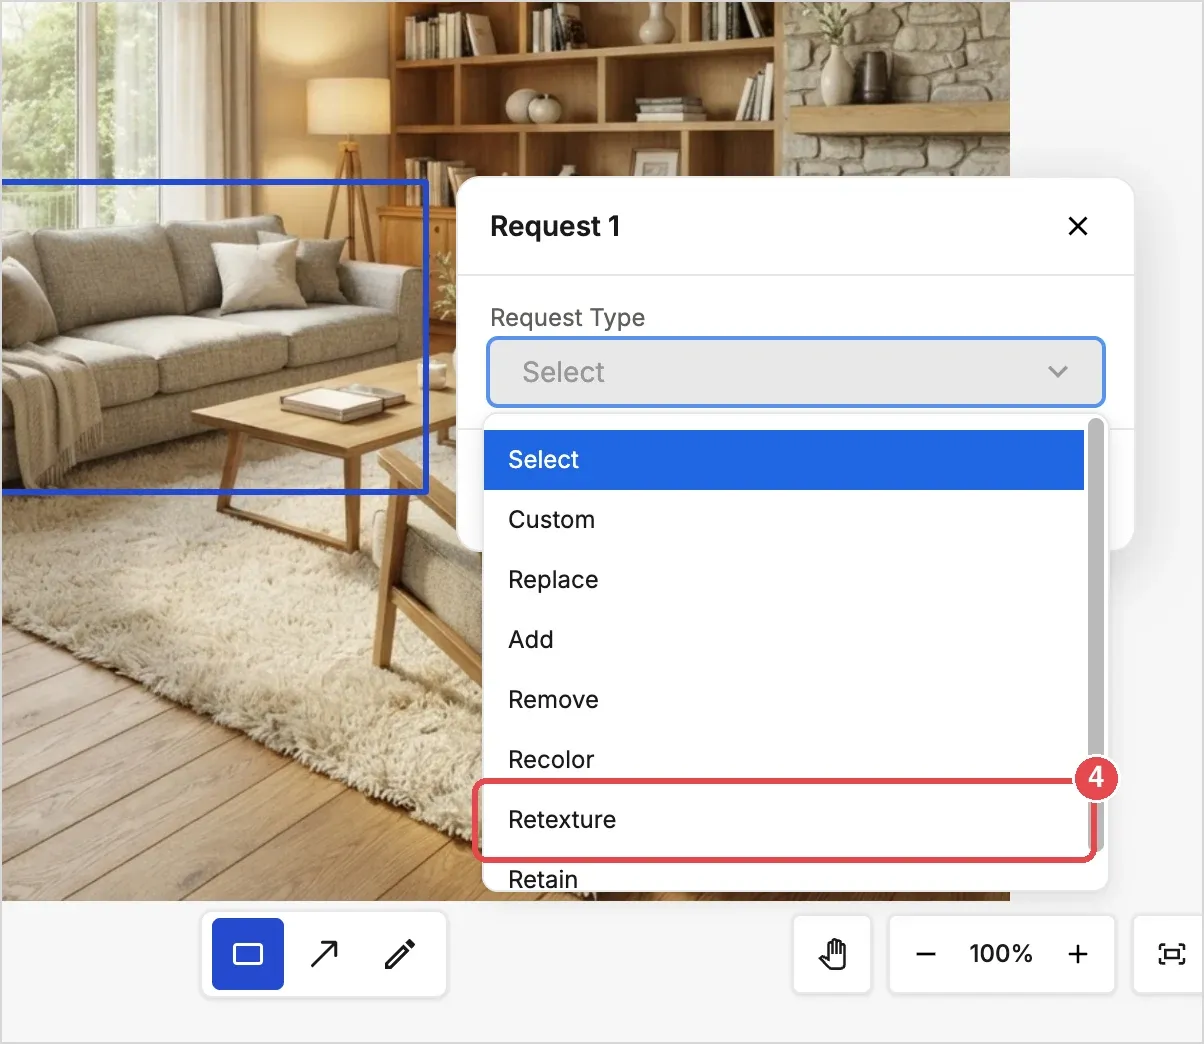Close the Request 1 dialog

tap(1078, 226)
